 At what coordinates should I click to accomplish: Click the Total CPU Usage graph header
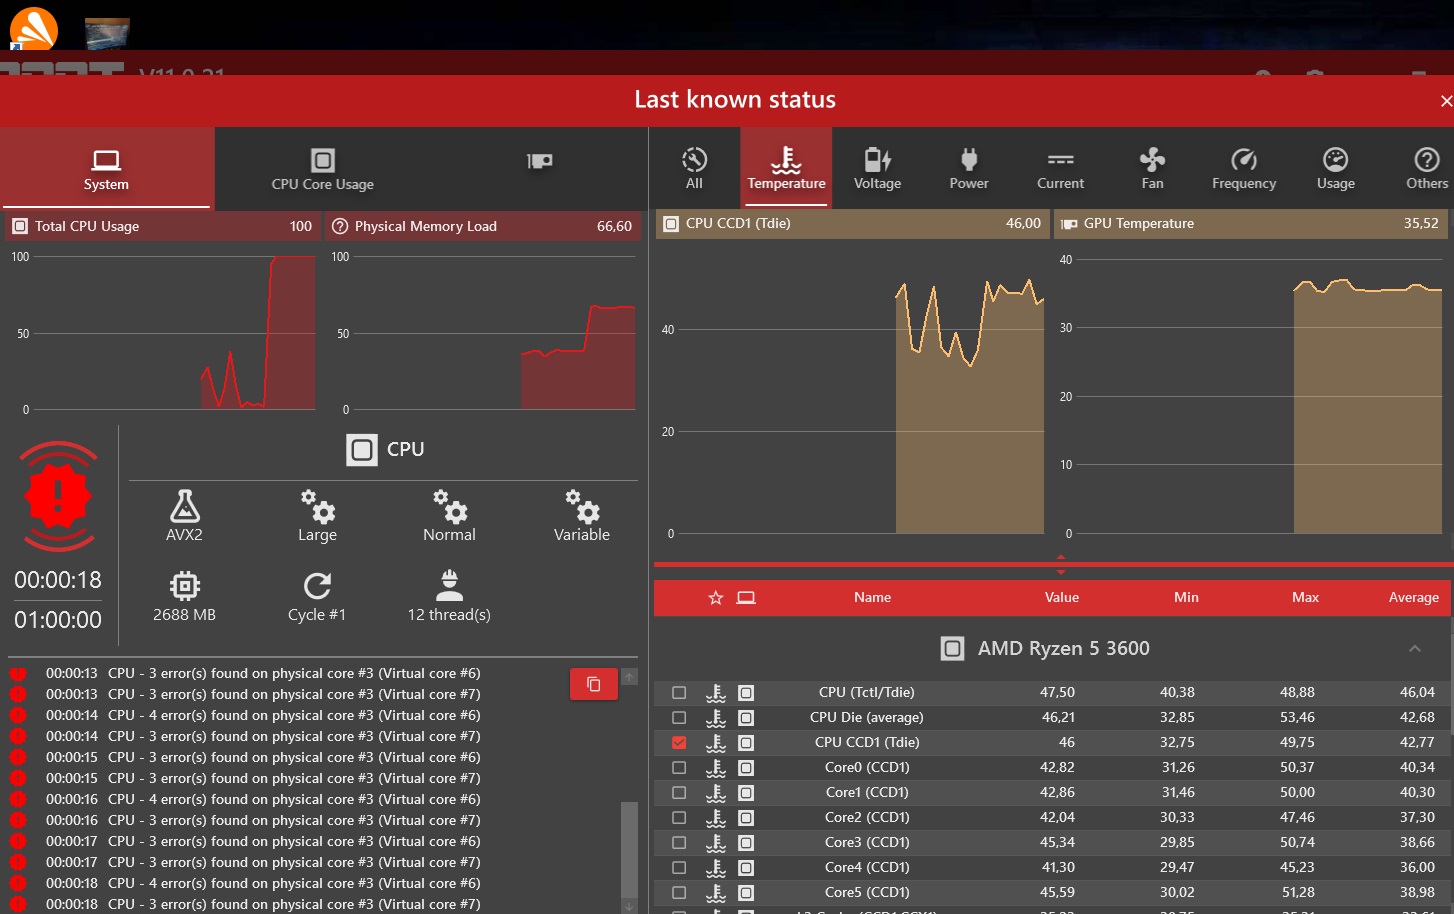pyautogui.click(x=162, y=226)
